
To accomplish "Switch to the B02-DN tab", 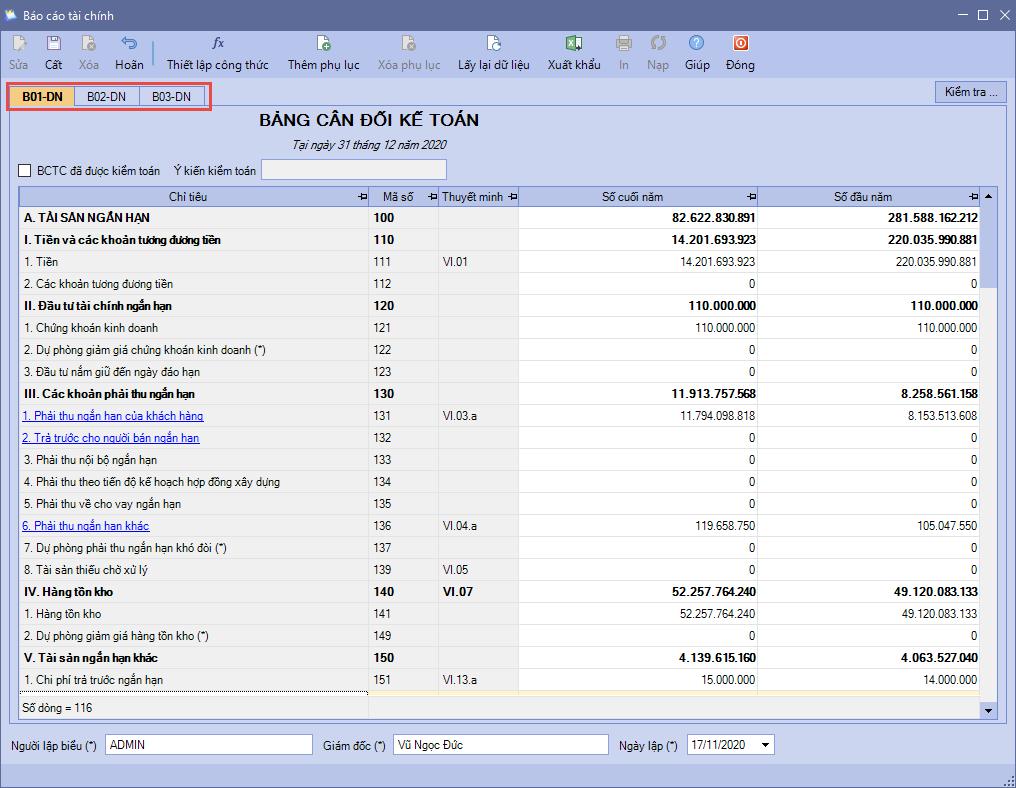I will (106, 97).
